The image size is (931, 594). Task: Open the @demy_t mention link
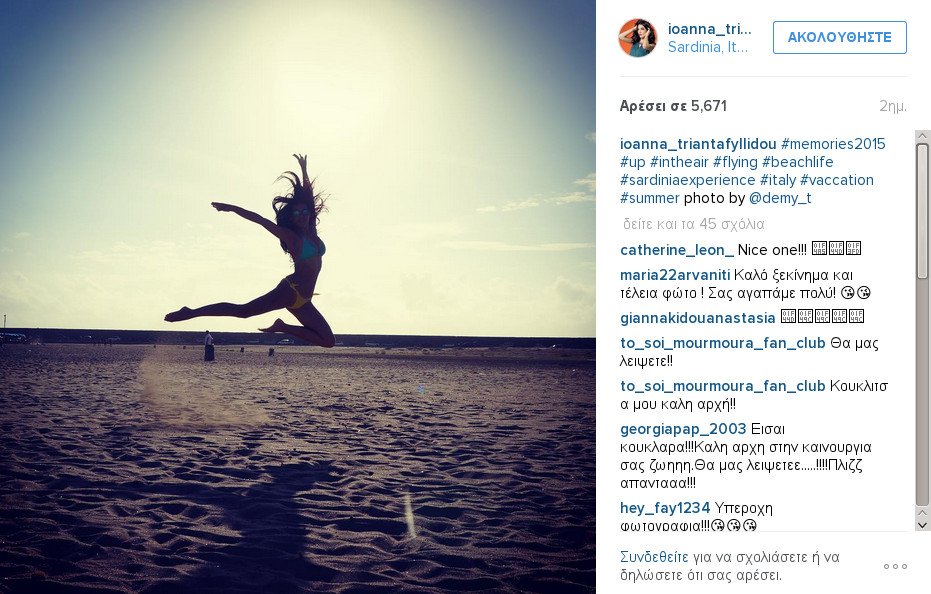coord(780,198)
